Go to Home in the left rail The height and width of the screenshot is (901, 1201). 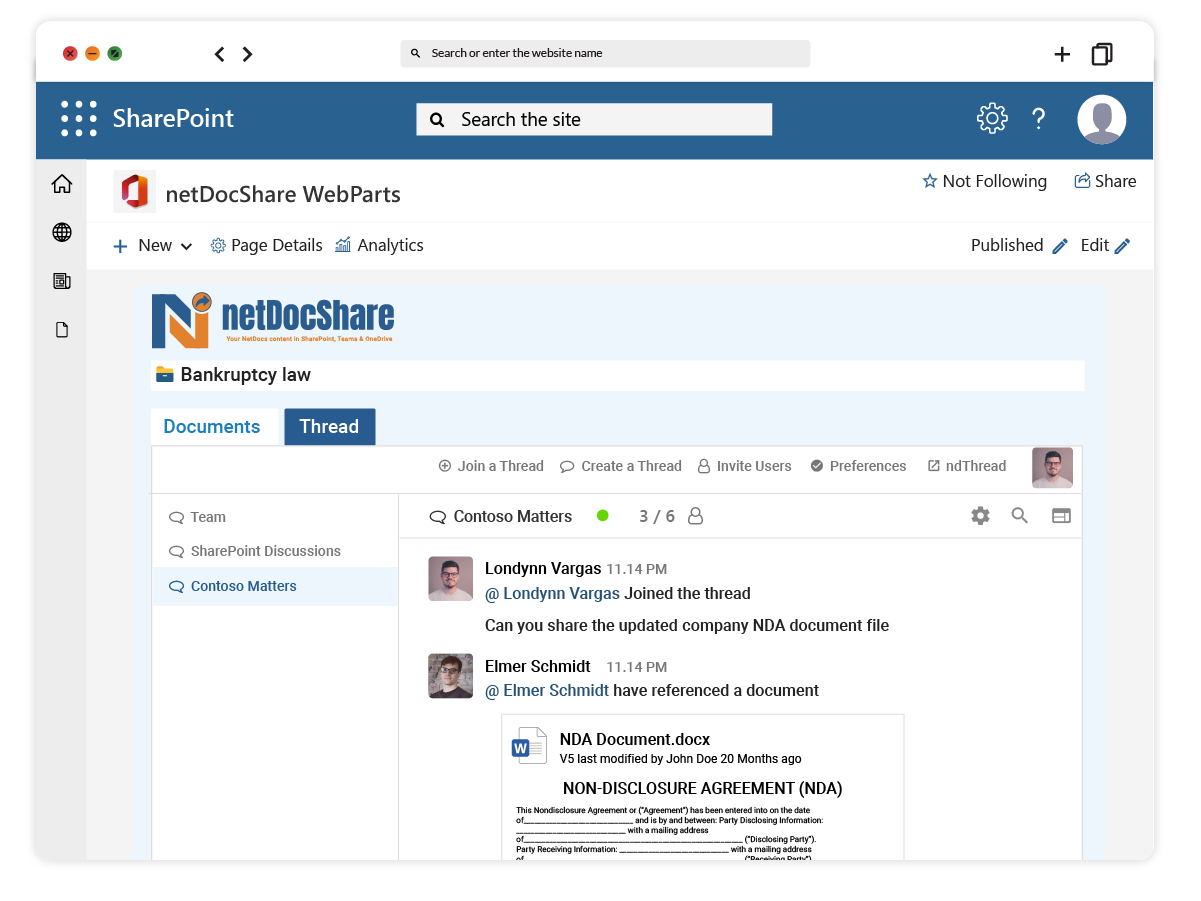[x=62, y=184]
